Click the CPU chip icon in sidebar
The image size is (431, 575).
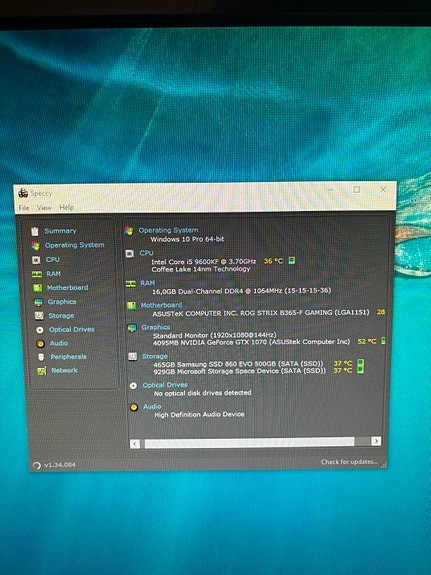(36, 260)
